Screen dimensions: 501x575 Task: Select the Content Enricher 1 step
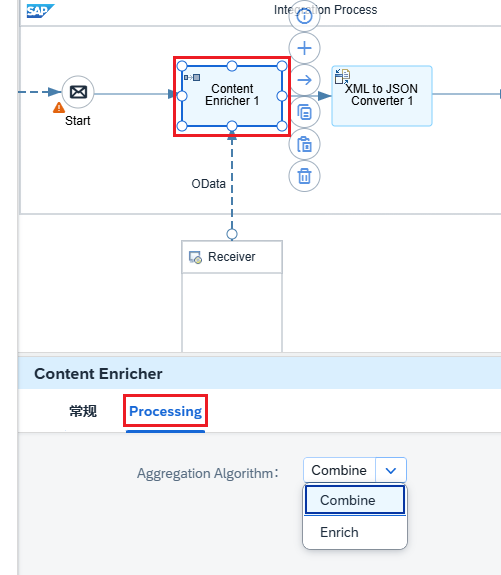232,96
